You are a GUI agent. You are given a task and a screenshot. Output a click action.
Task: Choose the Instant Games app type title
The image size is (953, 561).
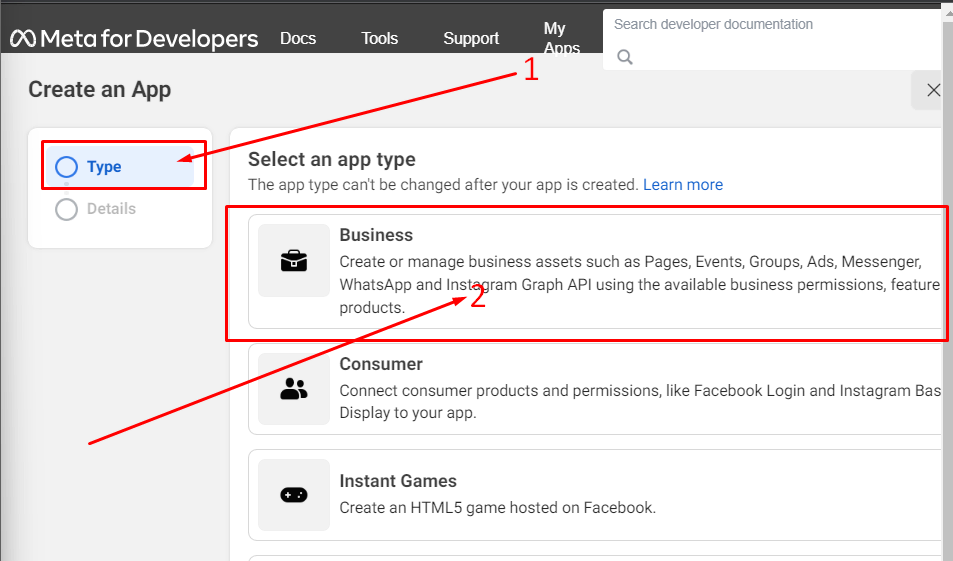click(x=398, y=481)
